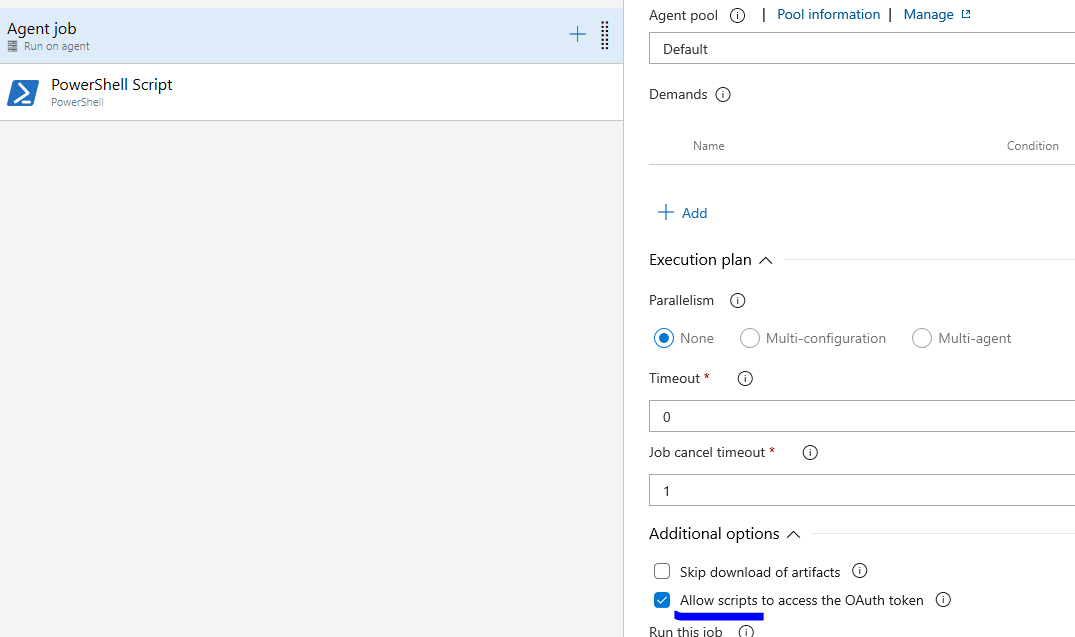The image size is (1075, 637).
Task: Show the Demands info icon
Action: [x=723, y=95]
